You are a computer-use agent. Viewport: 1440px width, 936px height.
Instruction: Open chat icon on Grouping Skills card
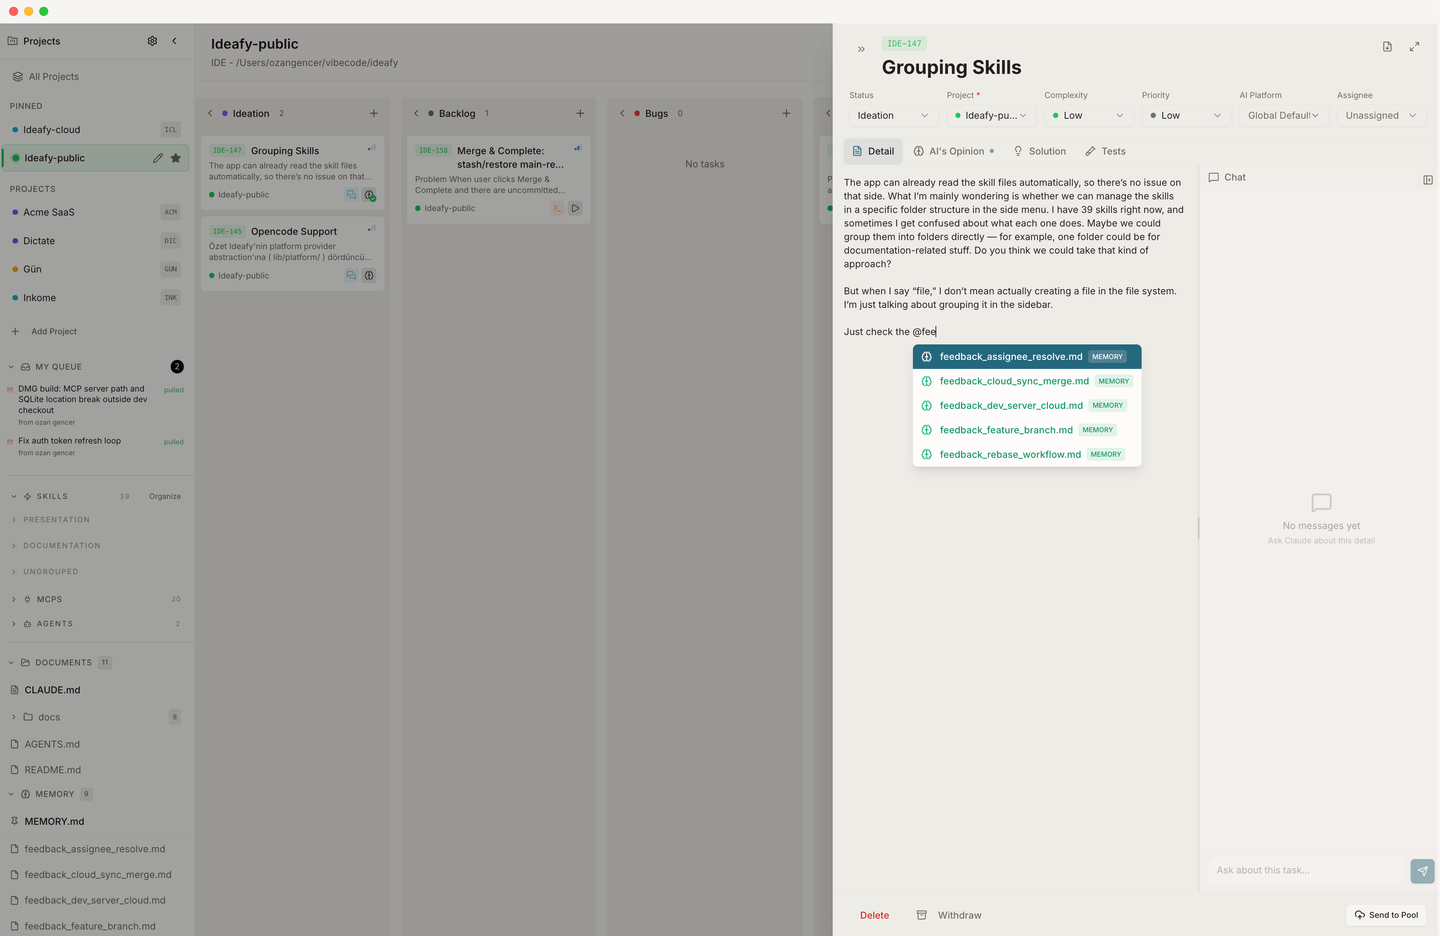coord(351,195)
